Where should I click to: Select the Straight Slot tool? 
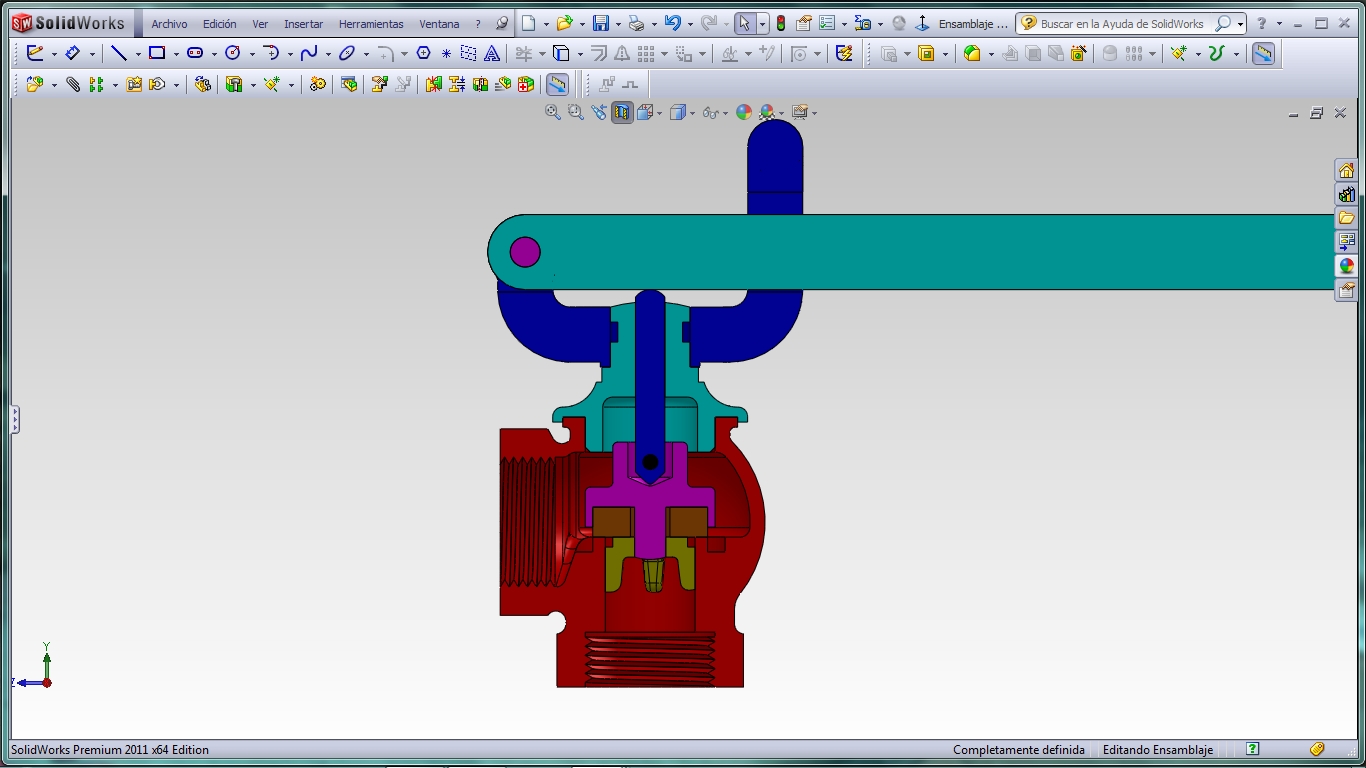[x=195, y=53]
